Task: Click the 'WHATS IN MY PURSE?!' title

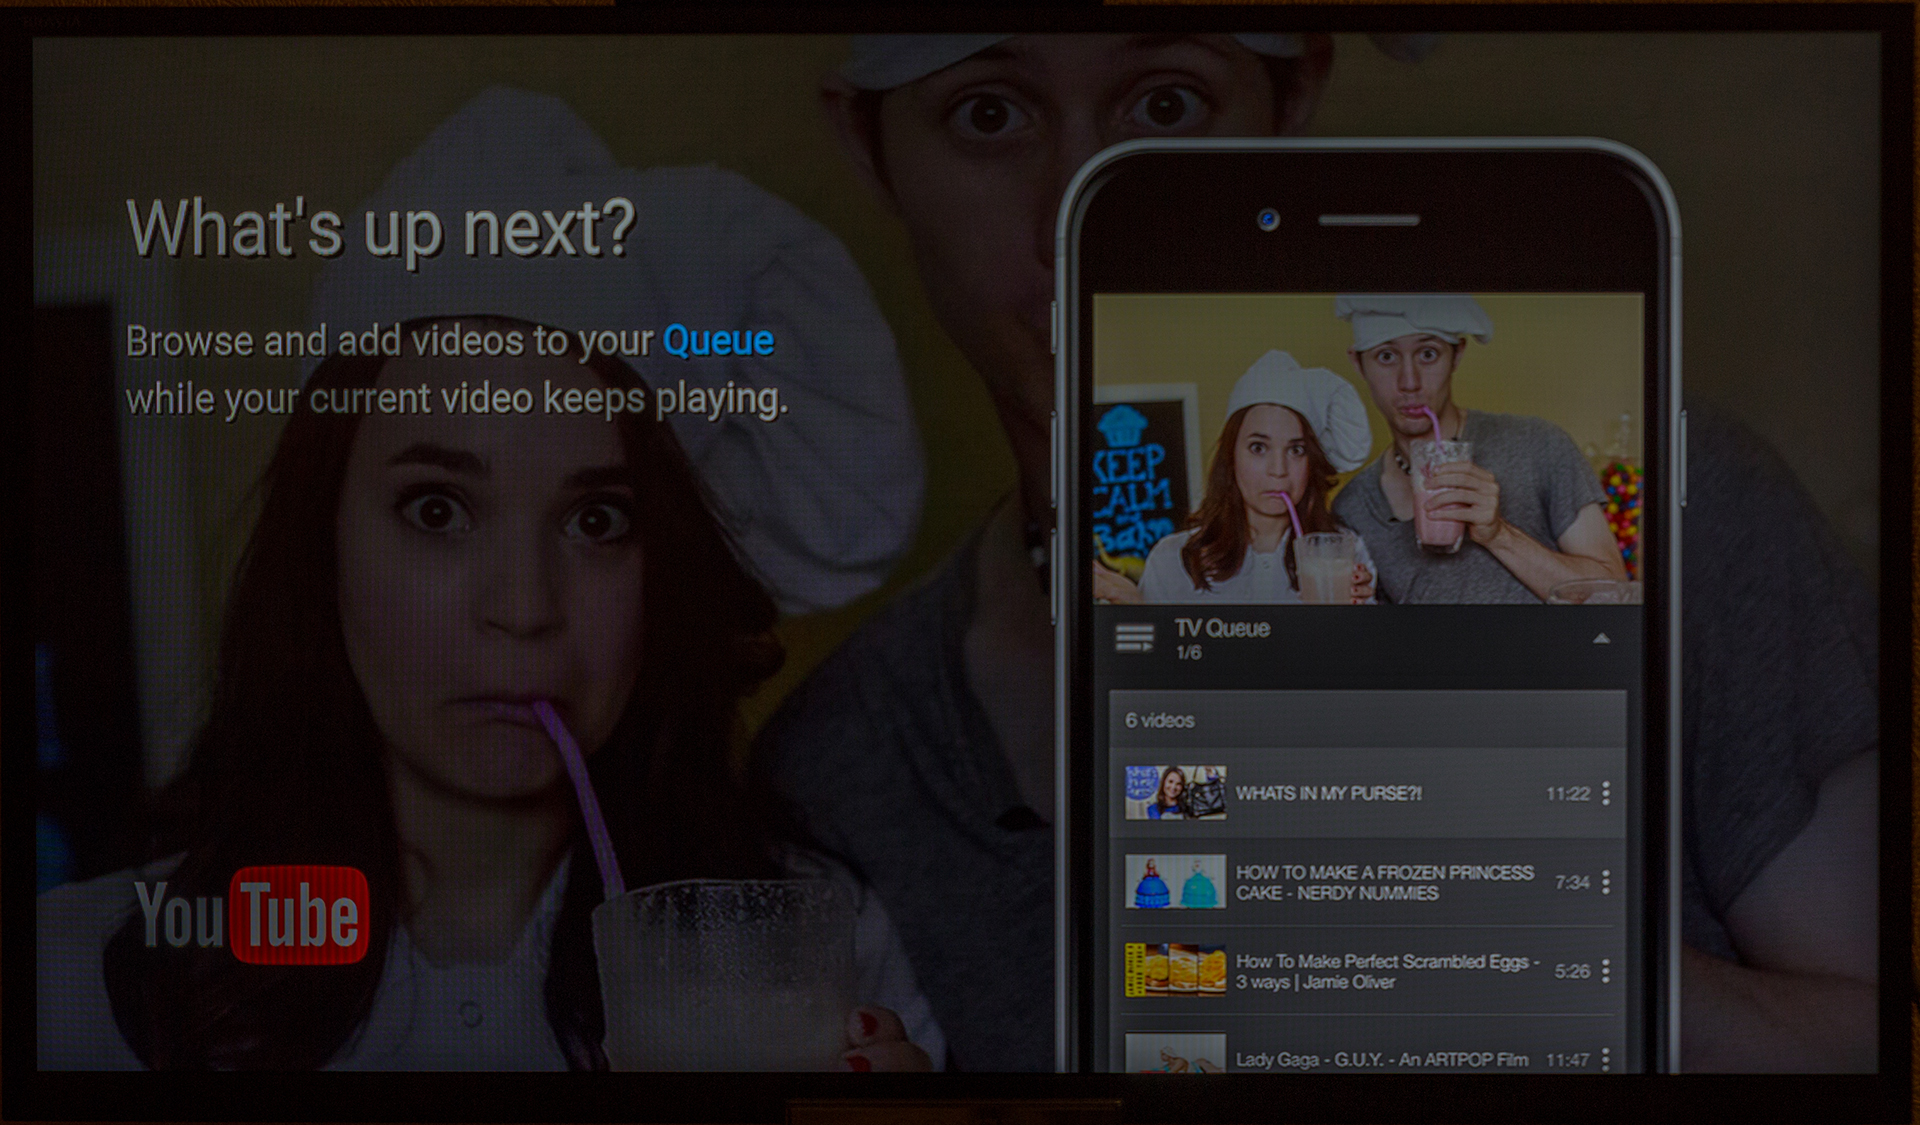Action: point(1329,793)
